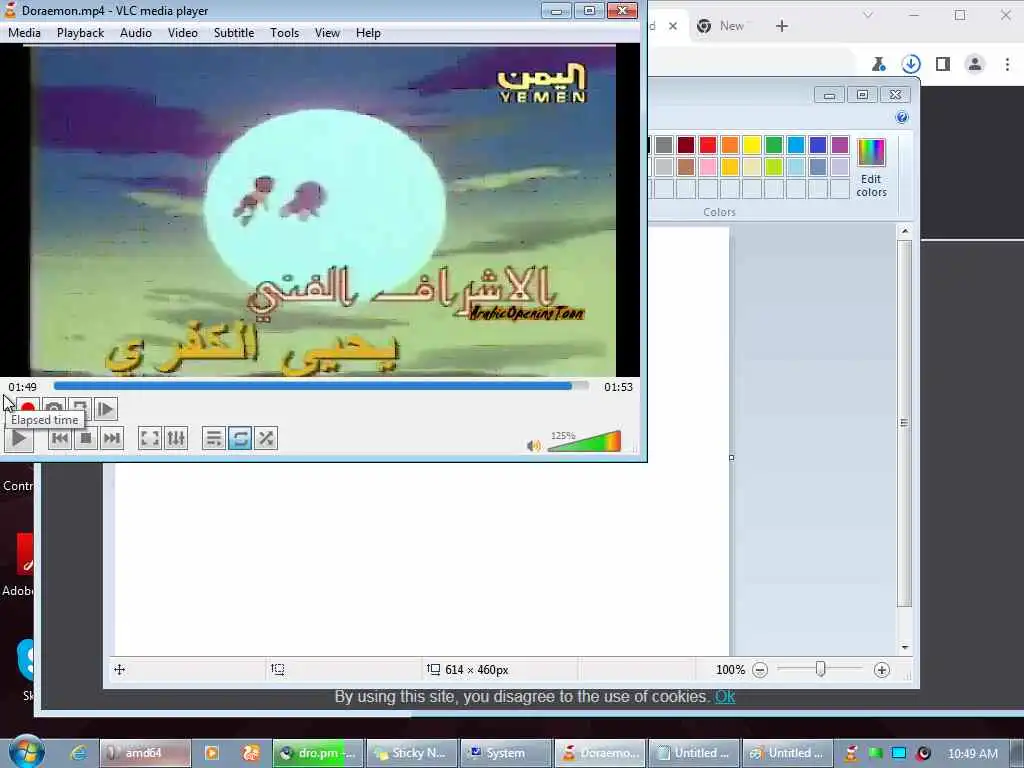Image resolution: width=1024 pixels, height=768 pixels.
Task: Open the VLC Help menu
Action: tap(368, 33)
